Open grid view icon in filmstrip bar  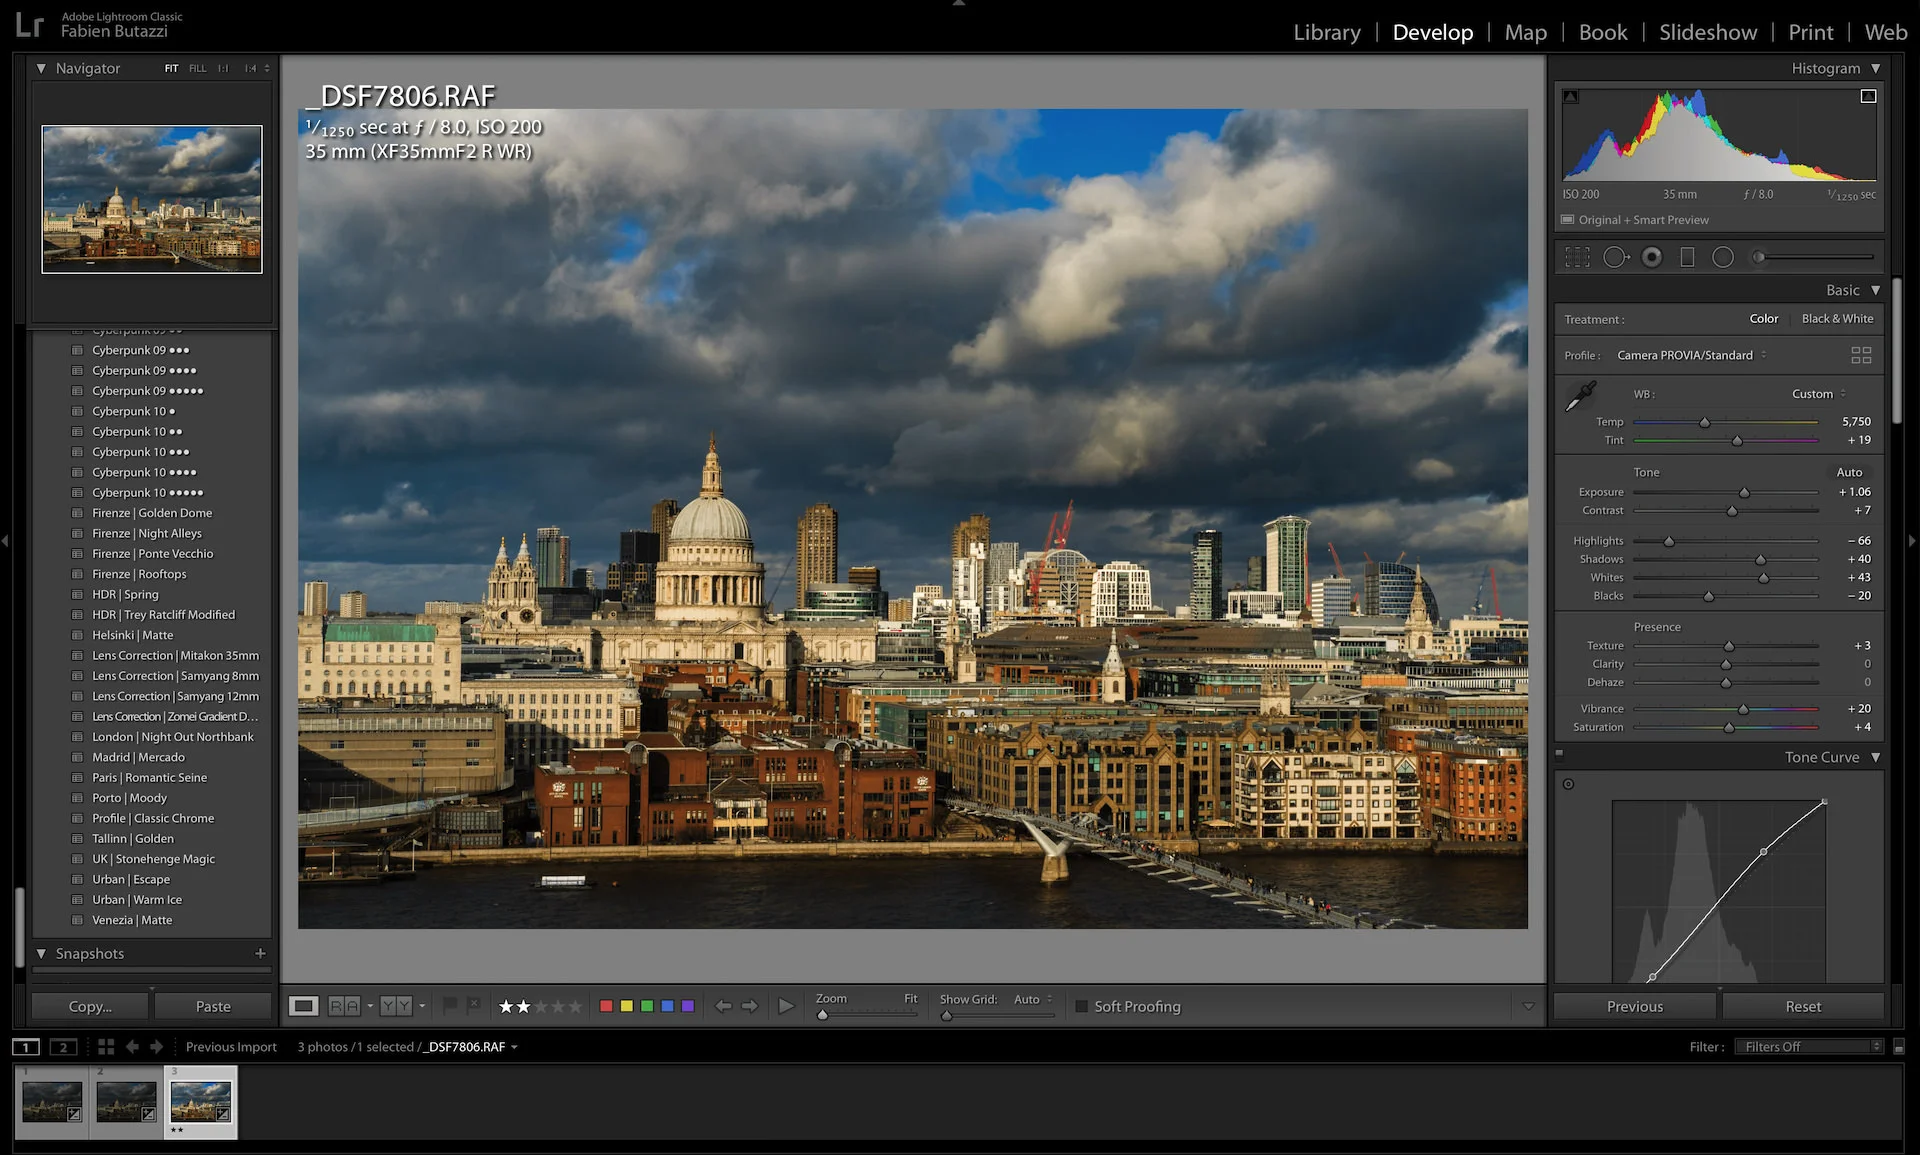click(106, 1047)
